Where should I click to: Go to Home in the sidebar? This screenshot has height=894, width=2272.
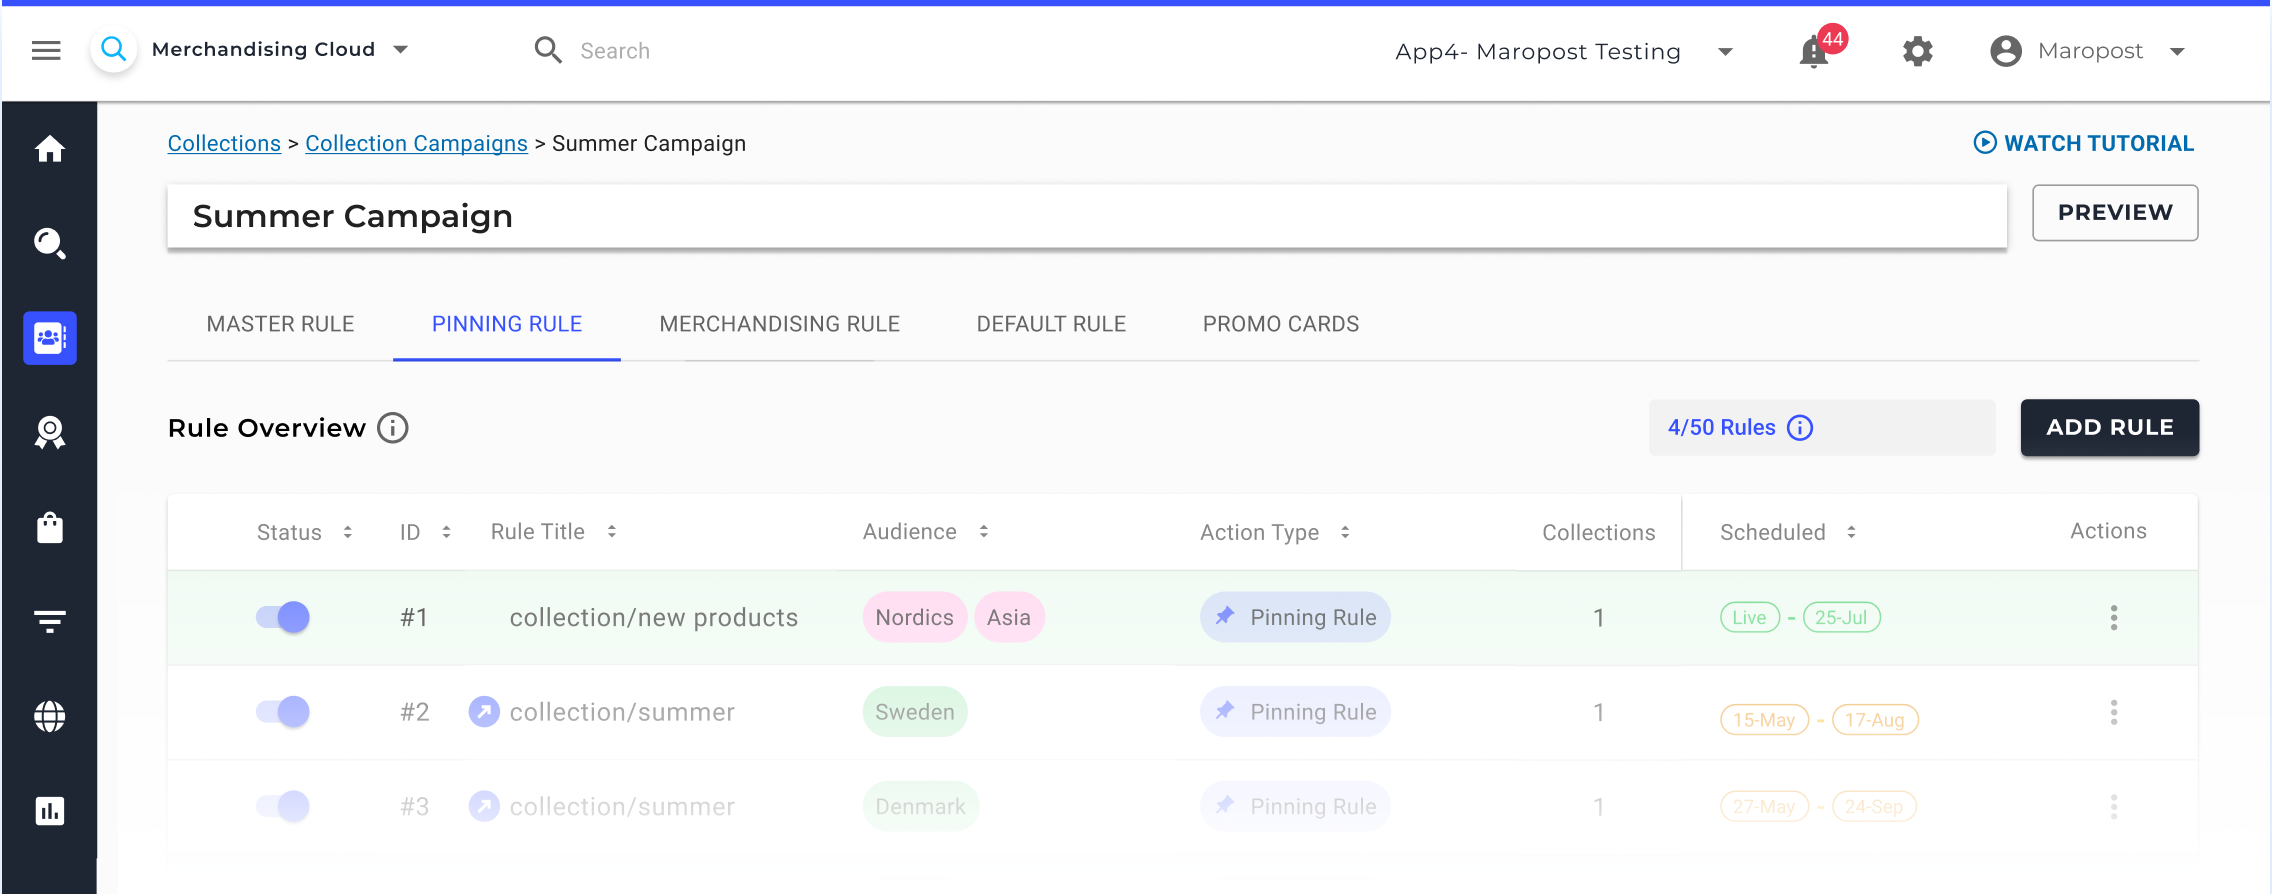pyautogui.click(x=50, y=149)
